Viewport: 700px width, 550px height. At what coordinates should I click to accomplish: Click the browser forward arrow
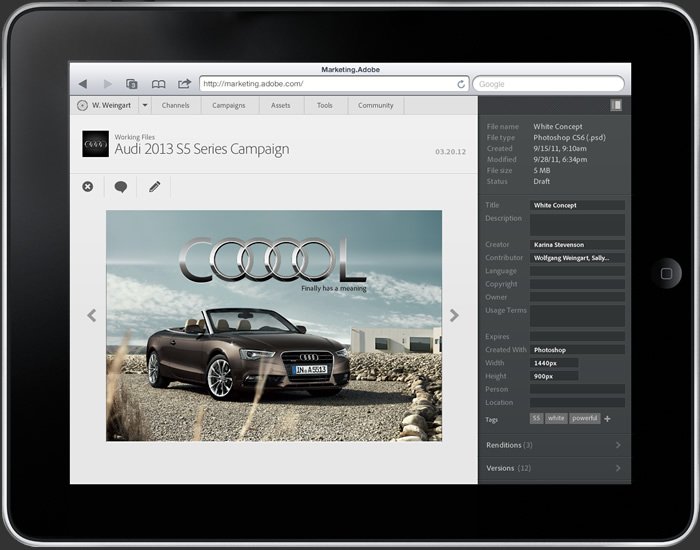tap(108, 84)
